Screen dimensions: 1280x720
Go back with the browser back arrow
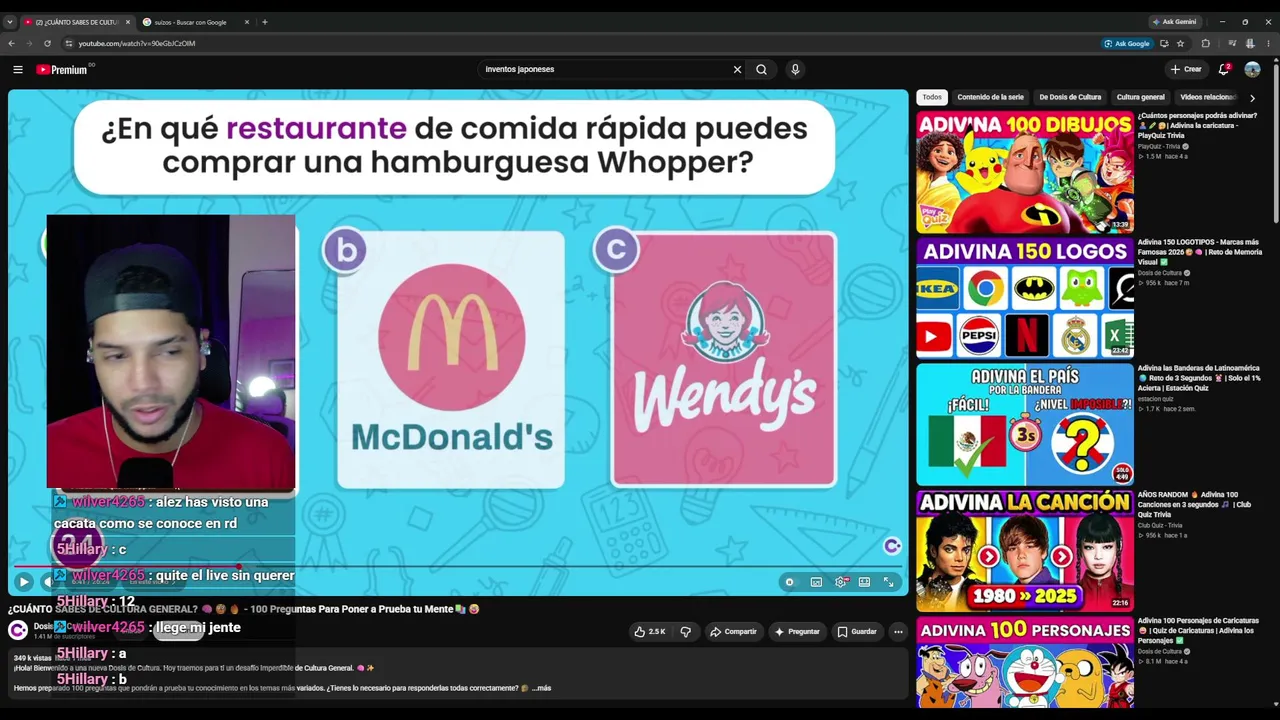click(x=12, y=43)
